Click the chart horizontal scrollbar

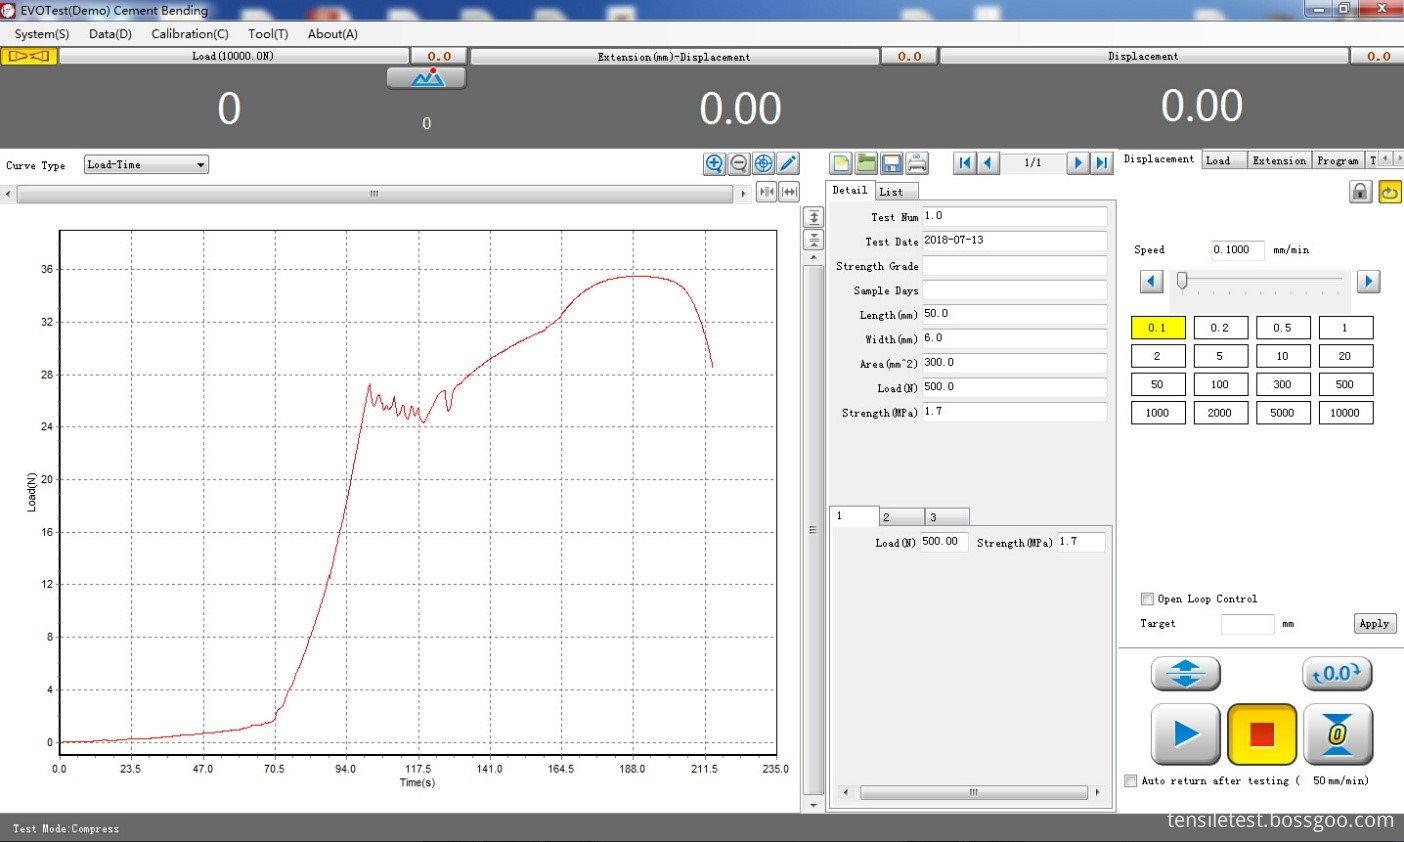coord(374,194)
